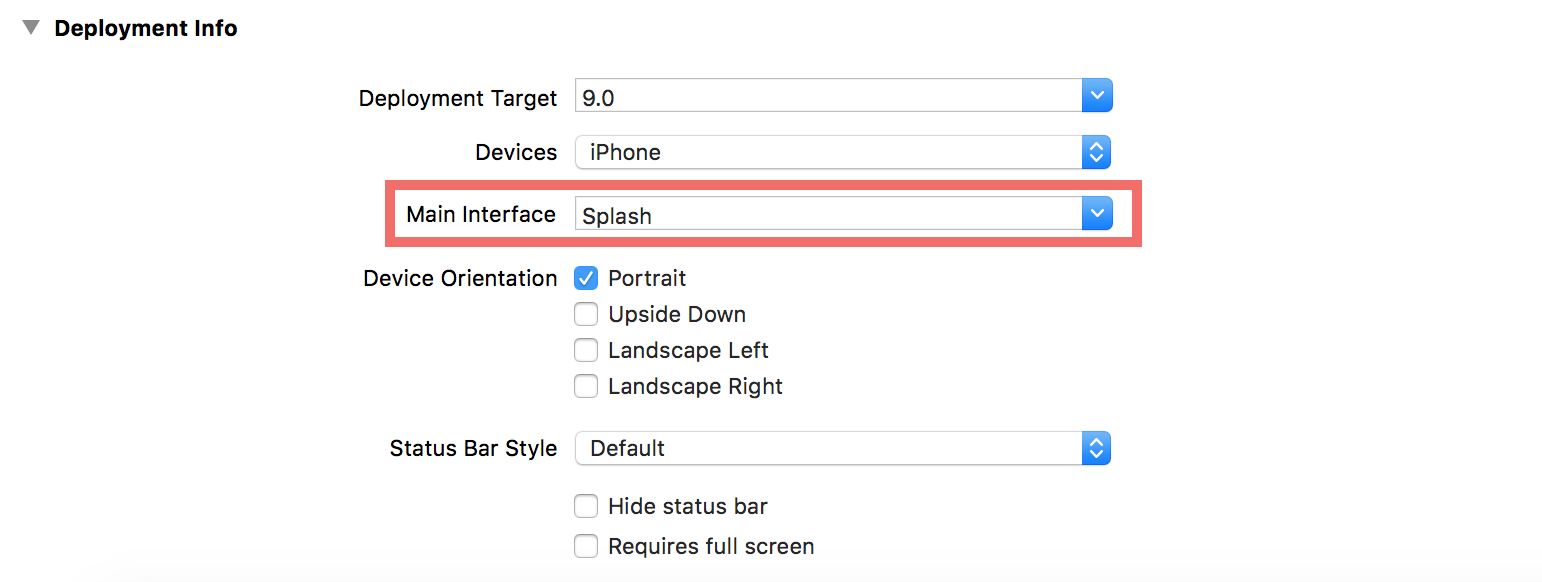
Task: Open Deployment Target dropdown arrow
Action: click(x=1097, y=97)
